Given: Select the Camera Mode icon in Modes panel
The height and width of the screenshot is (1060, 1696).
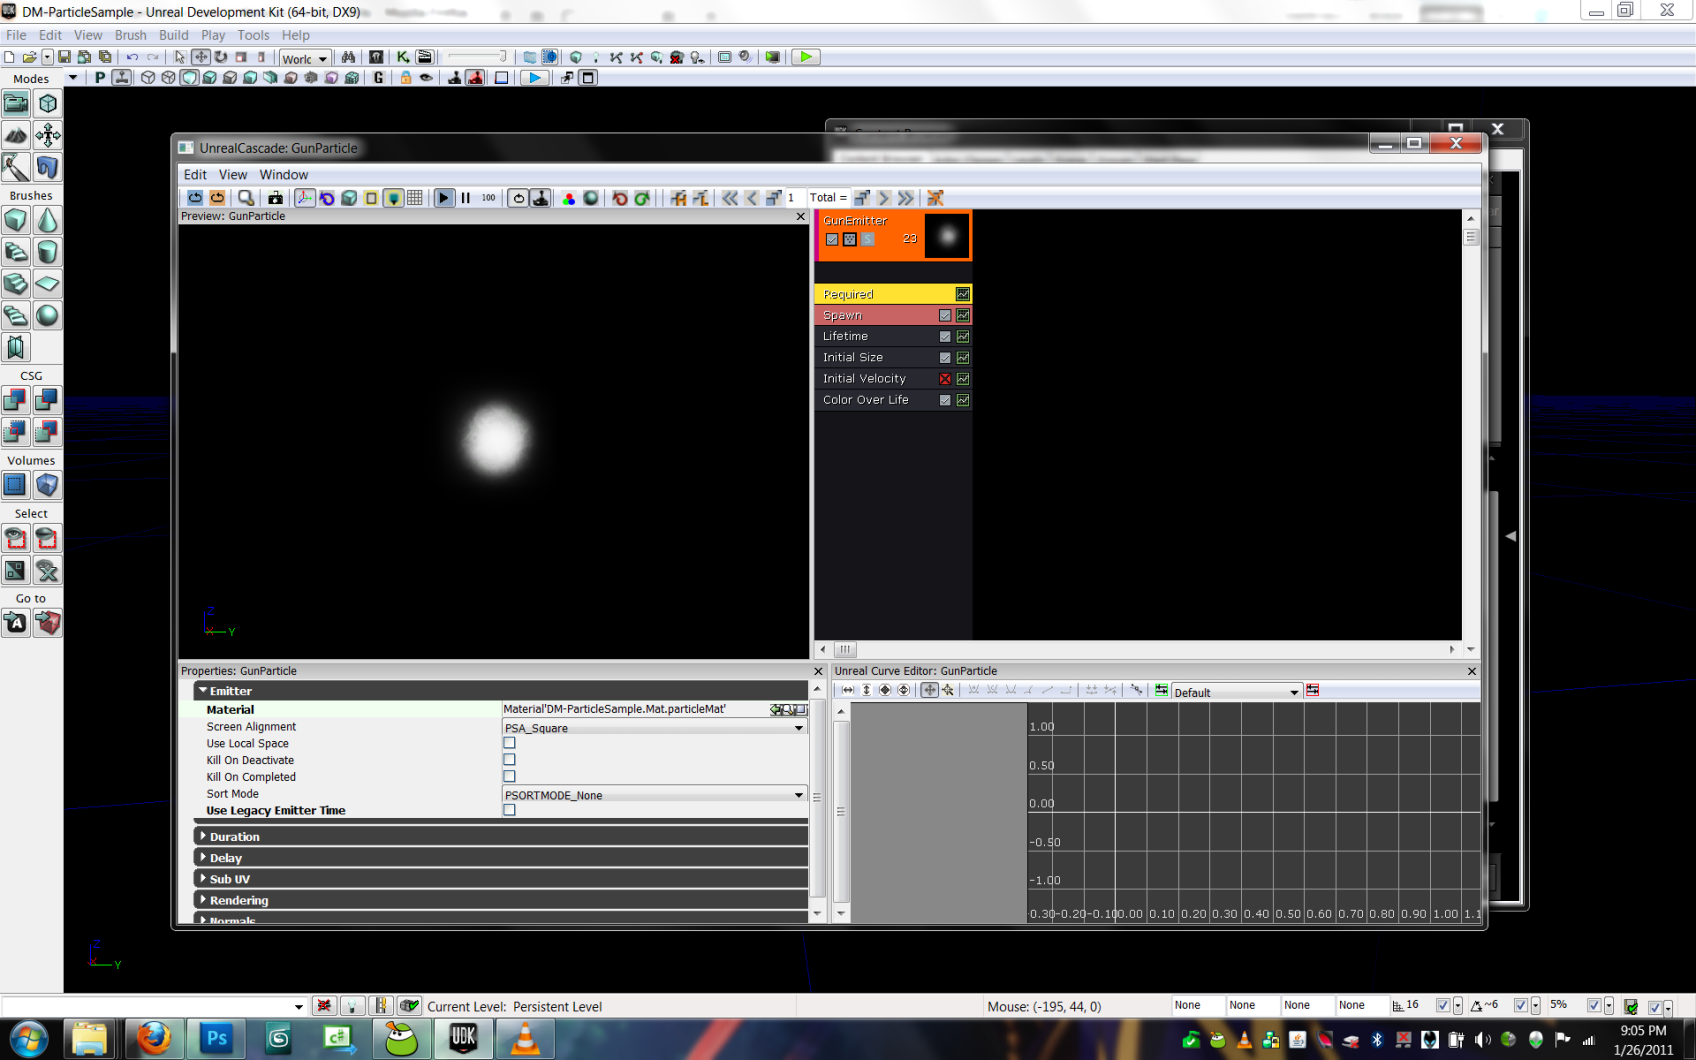Looking at the screenshot, I should [x=16, y=103].
